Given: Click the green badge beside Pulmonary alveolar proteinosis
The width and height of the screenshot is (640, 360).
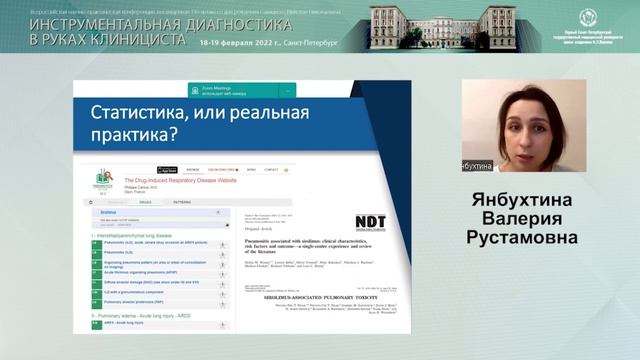Looking at the screenshot, I should 97,304.
